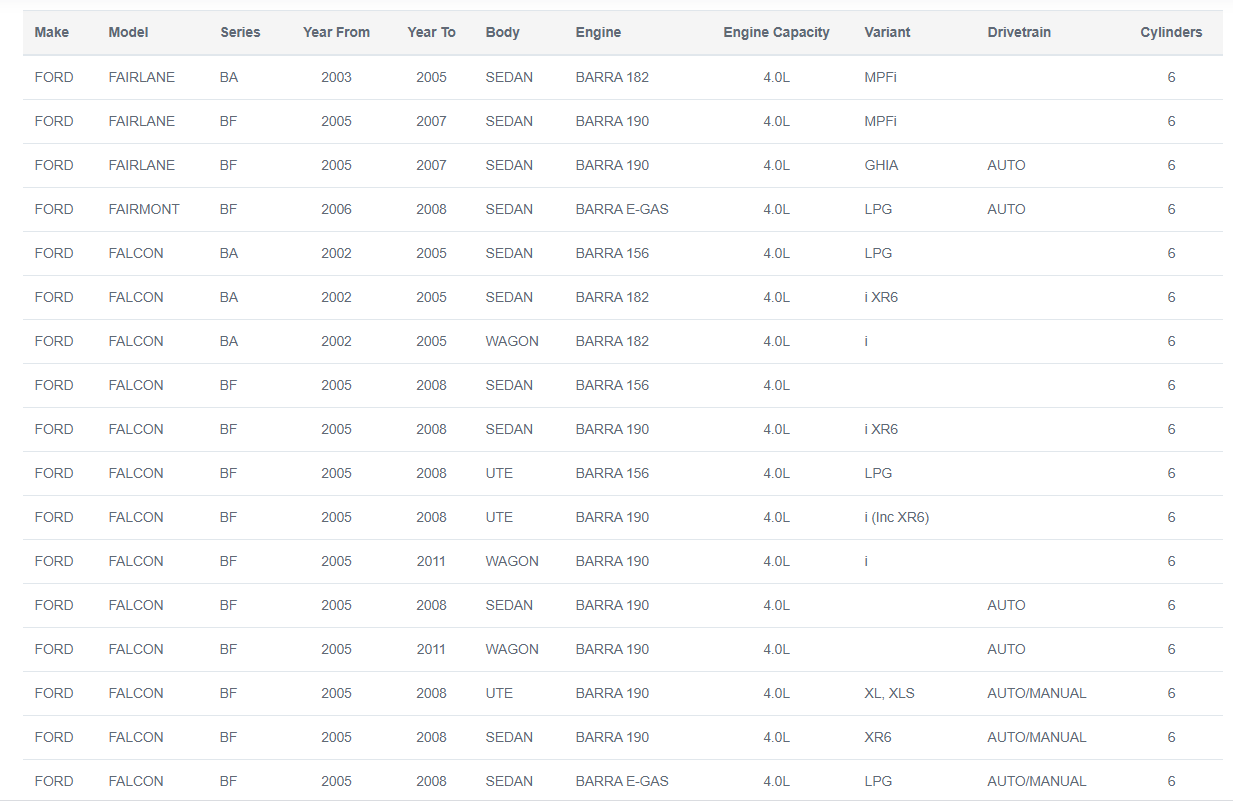Click the Drivetrain column header
Image resolution: width=1233 pixels, height=807 pixels.
click(x=1019, y=32)
